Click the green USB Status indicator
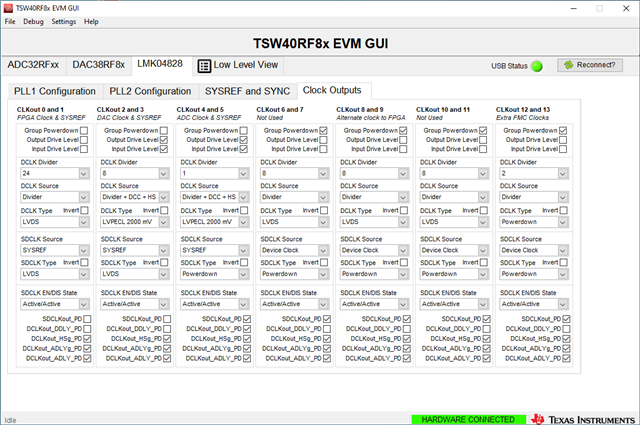Screen dimensions: 640x425 [537, 66]
